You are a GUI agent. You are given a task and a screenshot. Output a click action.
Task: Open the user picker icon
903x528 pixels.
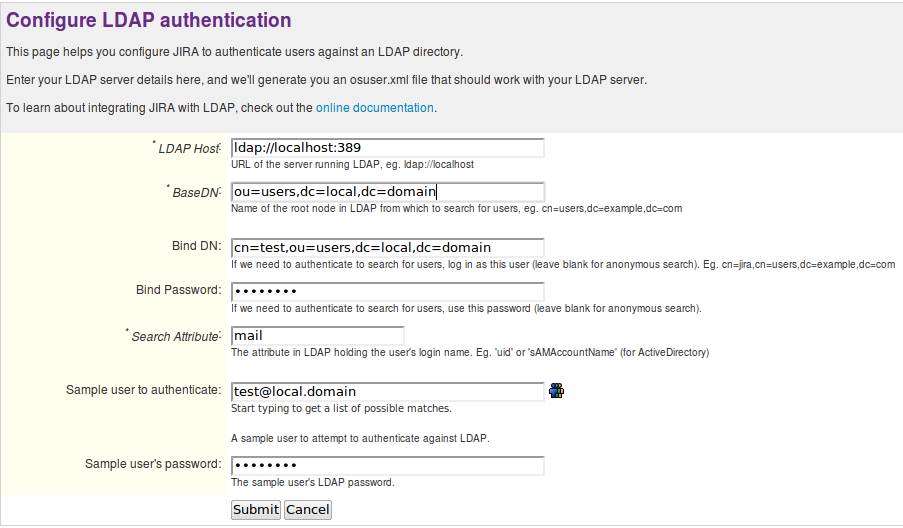click(x=557, y=391)
